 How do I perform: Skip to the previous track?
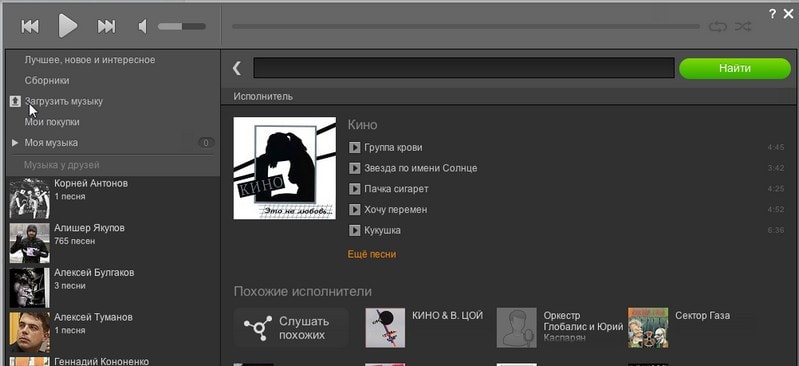point(30,26)
